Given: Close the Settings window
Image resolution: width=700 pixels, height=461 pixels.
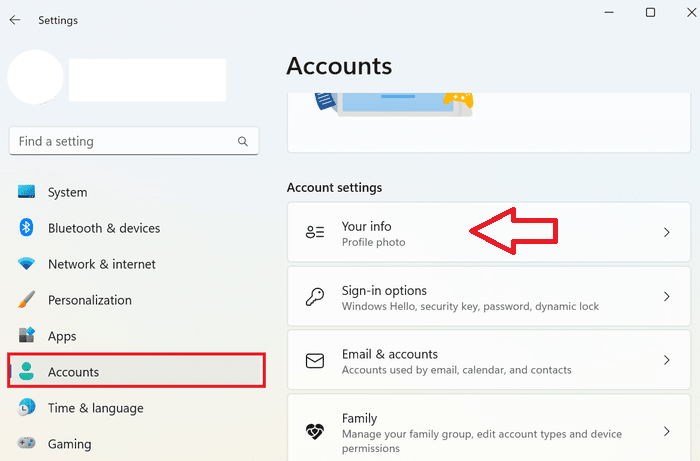Looking at the screenshot, I should click(692, 12).
